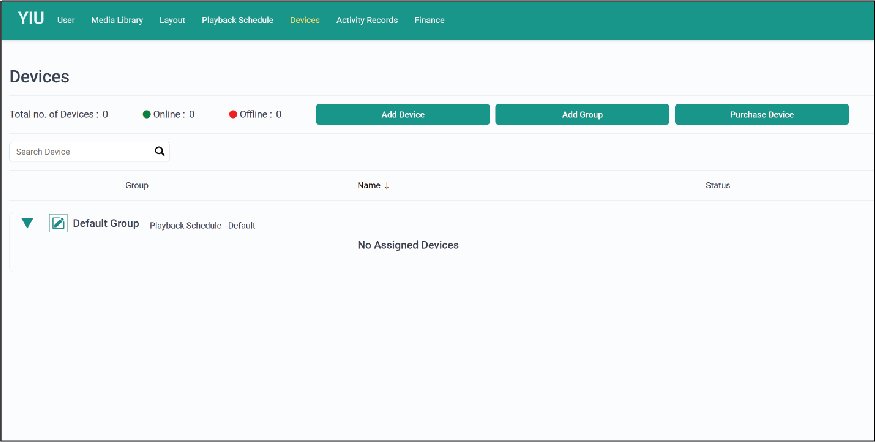Click the Group column header
This screenshot has width=875, height=442.
coord(137,185)
